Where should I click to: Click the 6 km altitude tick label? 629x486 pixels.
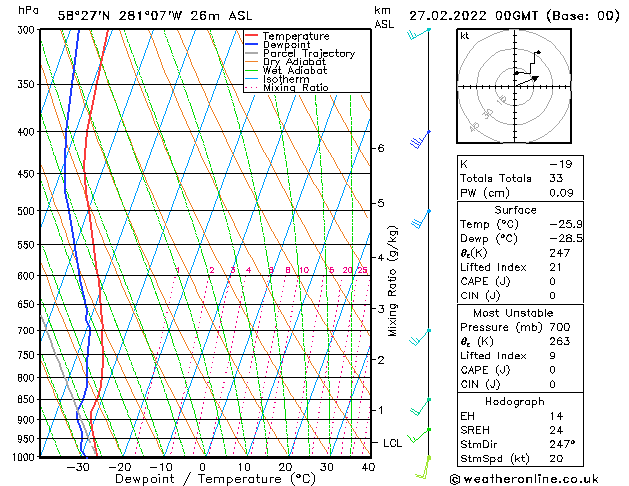pyautogui.click(x=381, y=148)
